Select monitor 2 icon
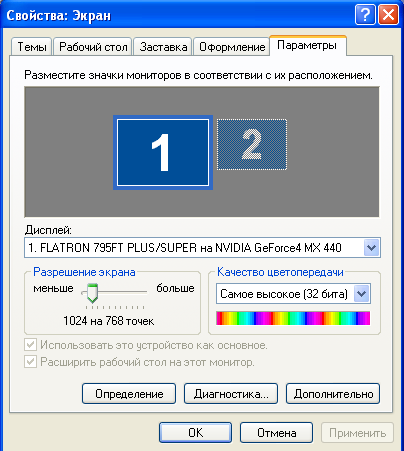404x451 pixels. coord(252,145)
